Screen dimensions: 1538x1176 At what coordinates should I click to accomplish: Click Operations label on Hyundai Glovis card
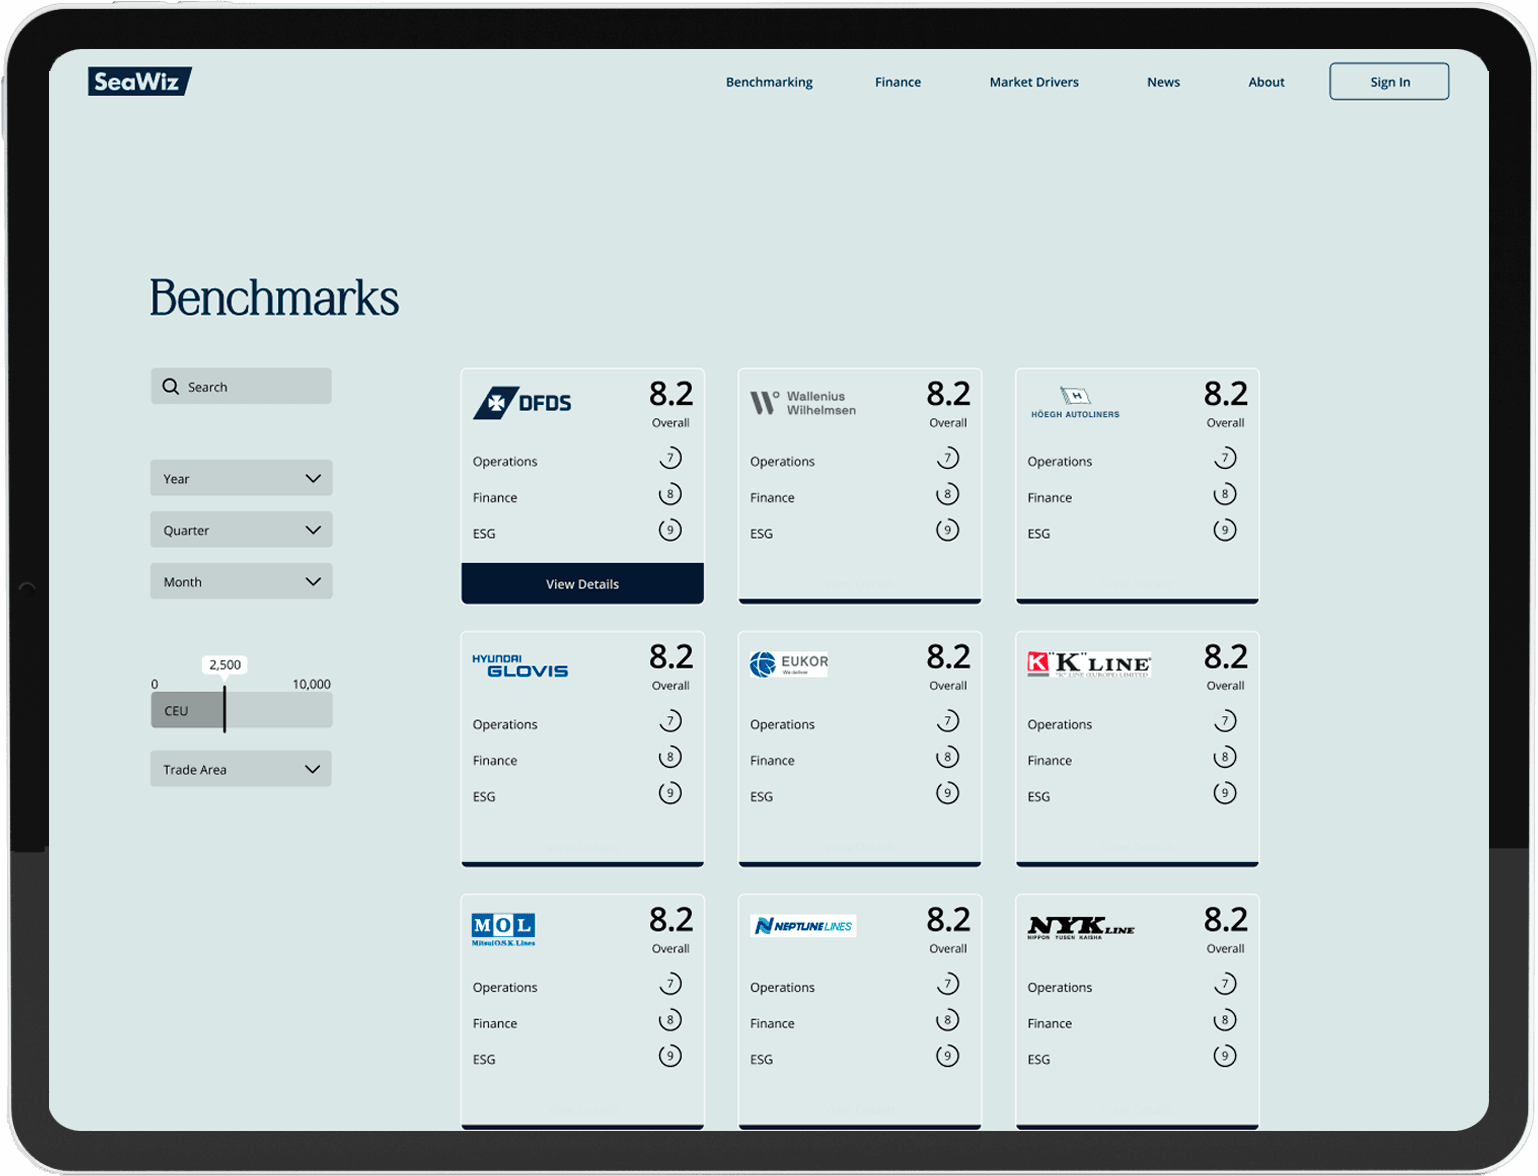click(x=505, y=724)
